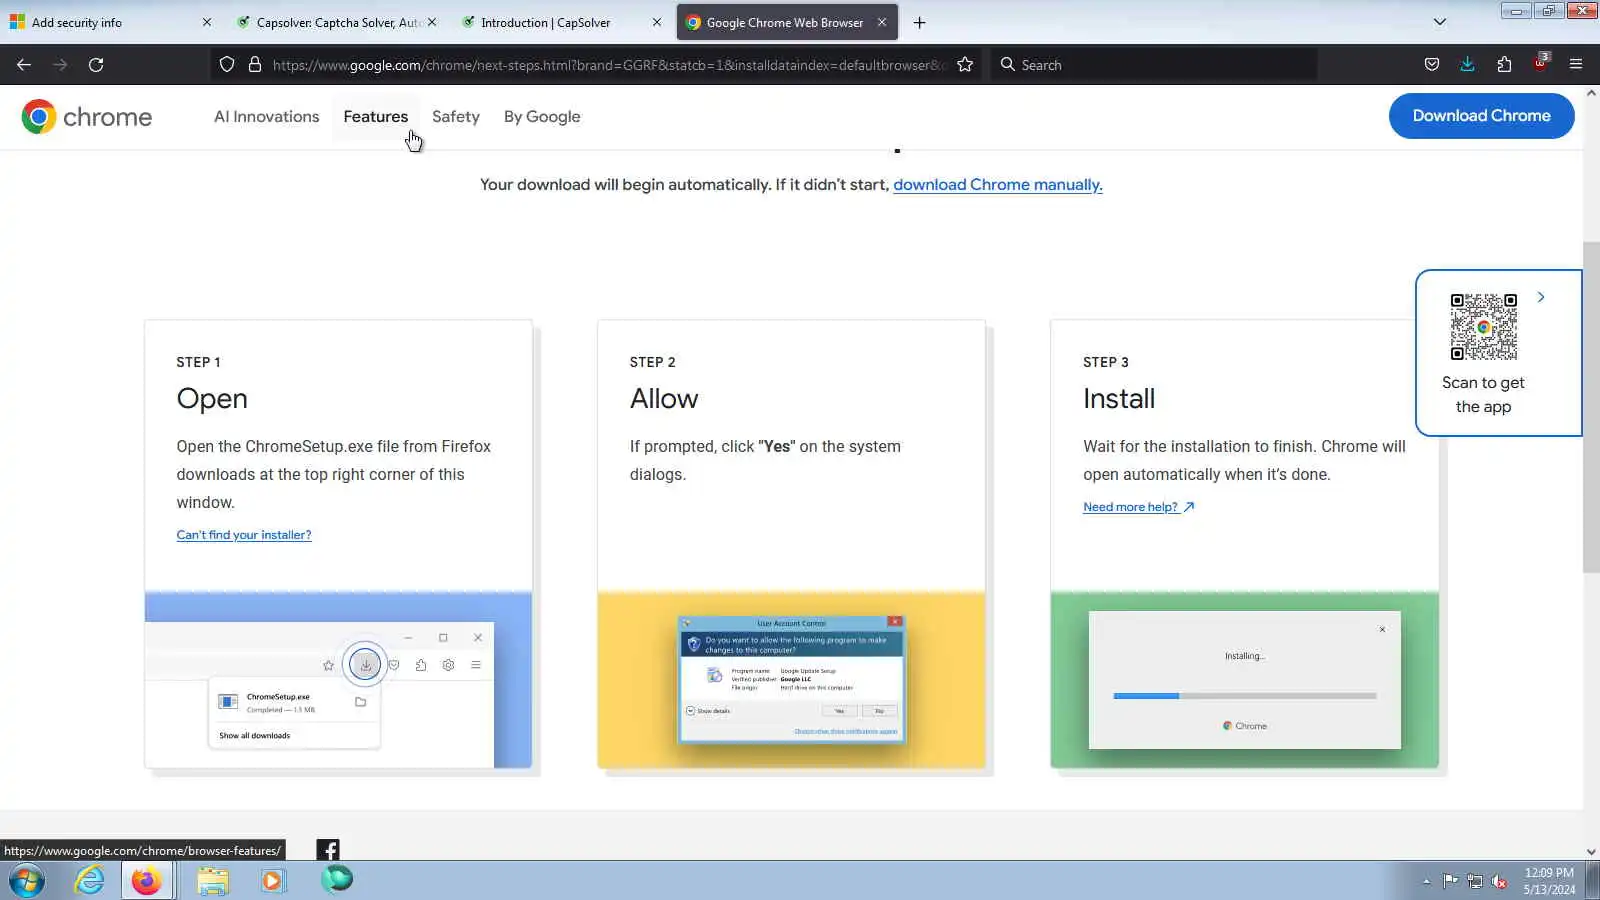Click the Chrome logo in the page header
The height and width of the screenshot is (900, 1600).
click(87, 117)
